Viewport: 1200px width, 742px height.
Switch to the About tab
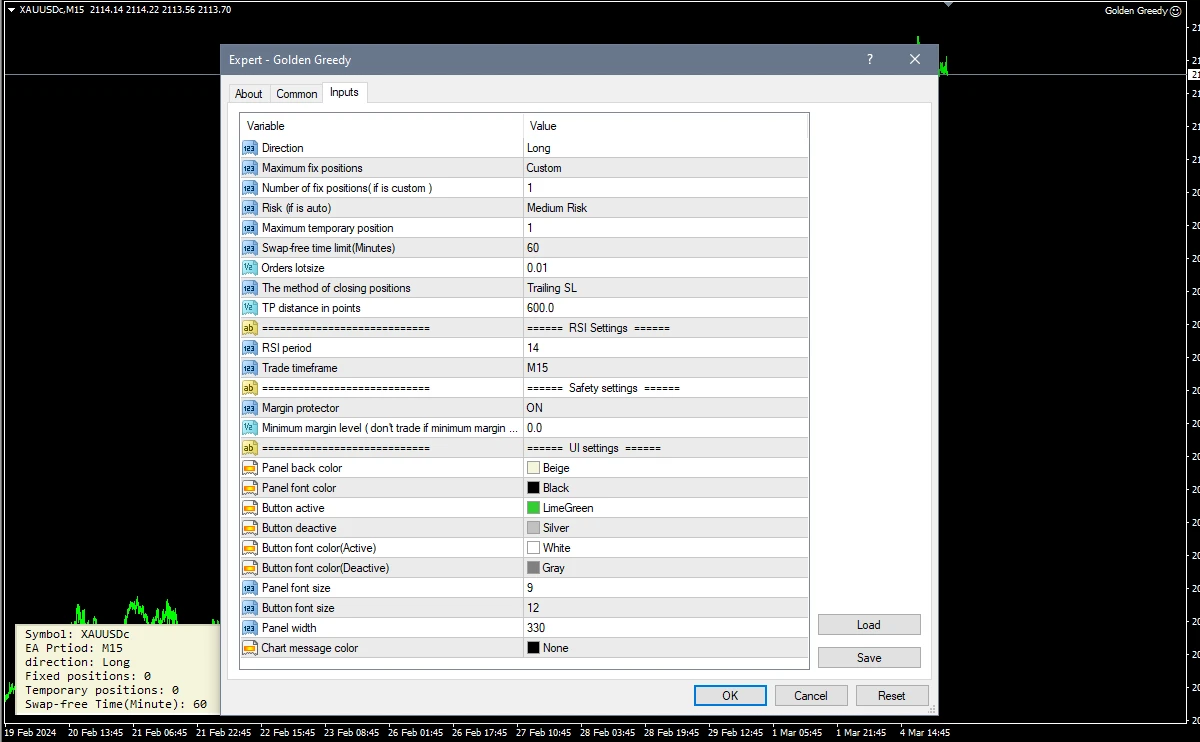pyautogui.click(x=248, y=94)
